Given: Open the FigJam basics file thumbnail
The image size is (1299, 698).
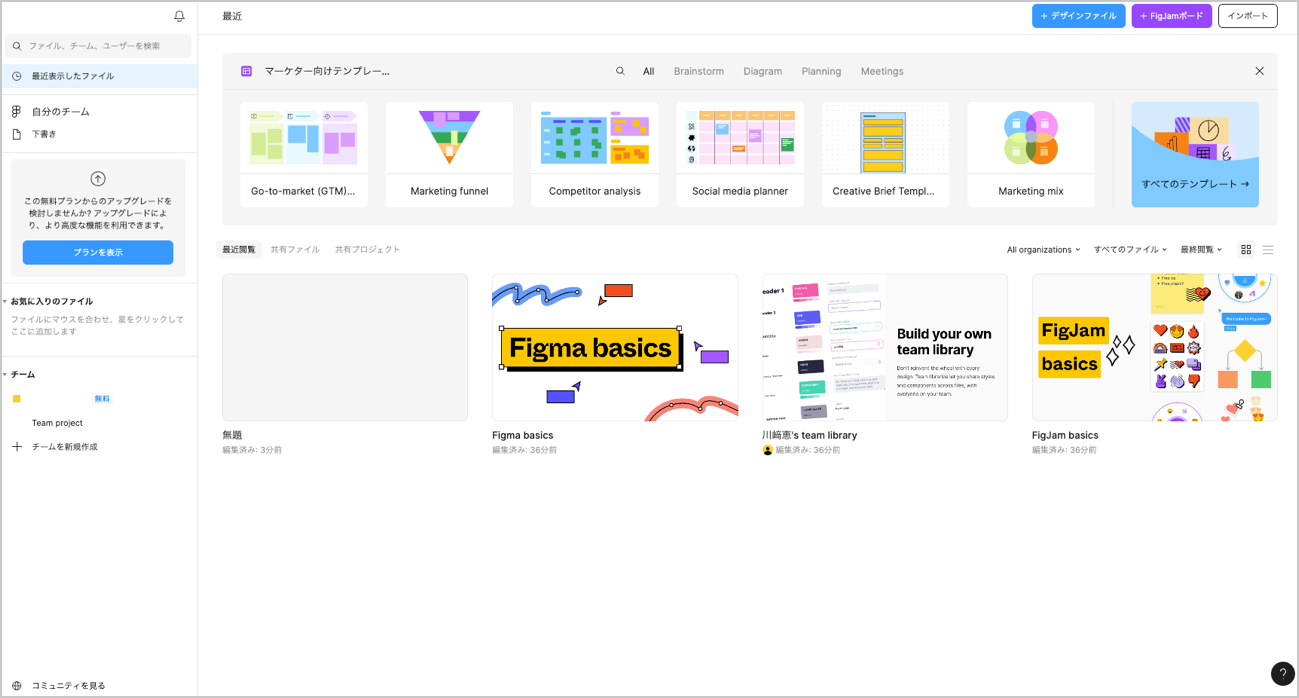Looking at the screenshot, I should pyautogui.click(x=1155, y=348).
